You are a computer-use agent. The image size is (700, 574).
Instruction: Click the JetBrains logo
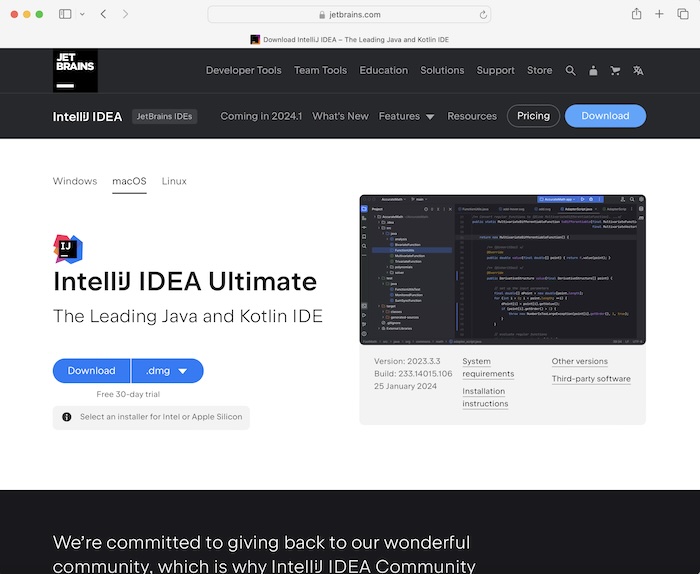click(75, 71)
